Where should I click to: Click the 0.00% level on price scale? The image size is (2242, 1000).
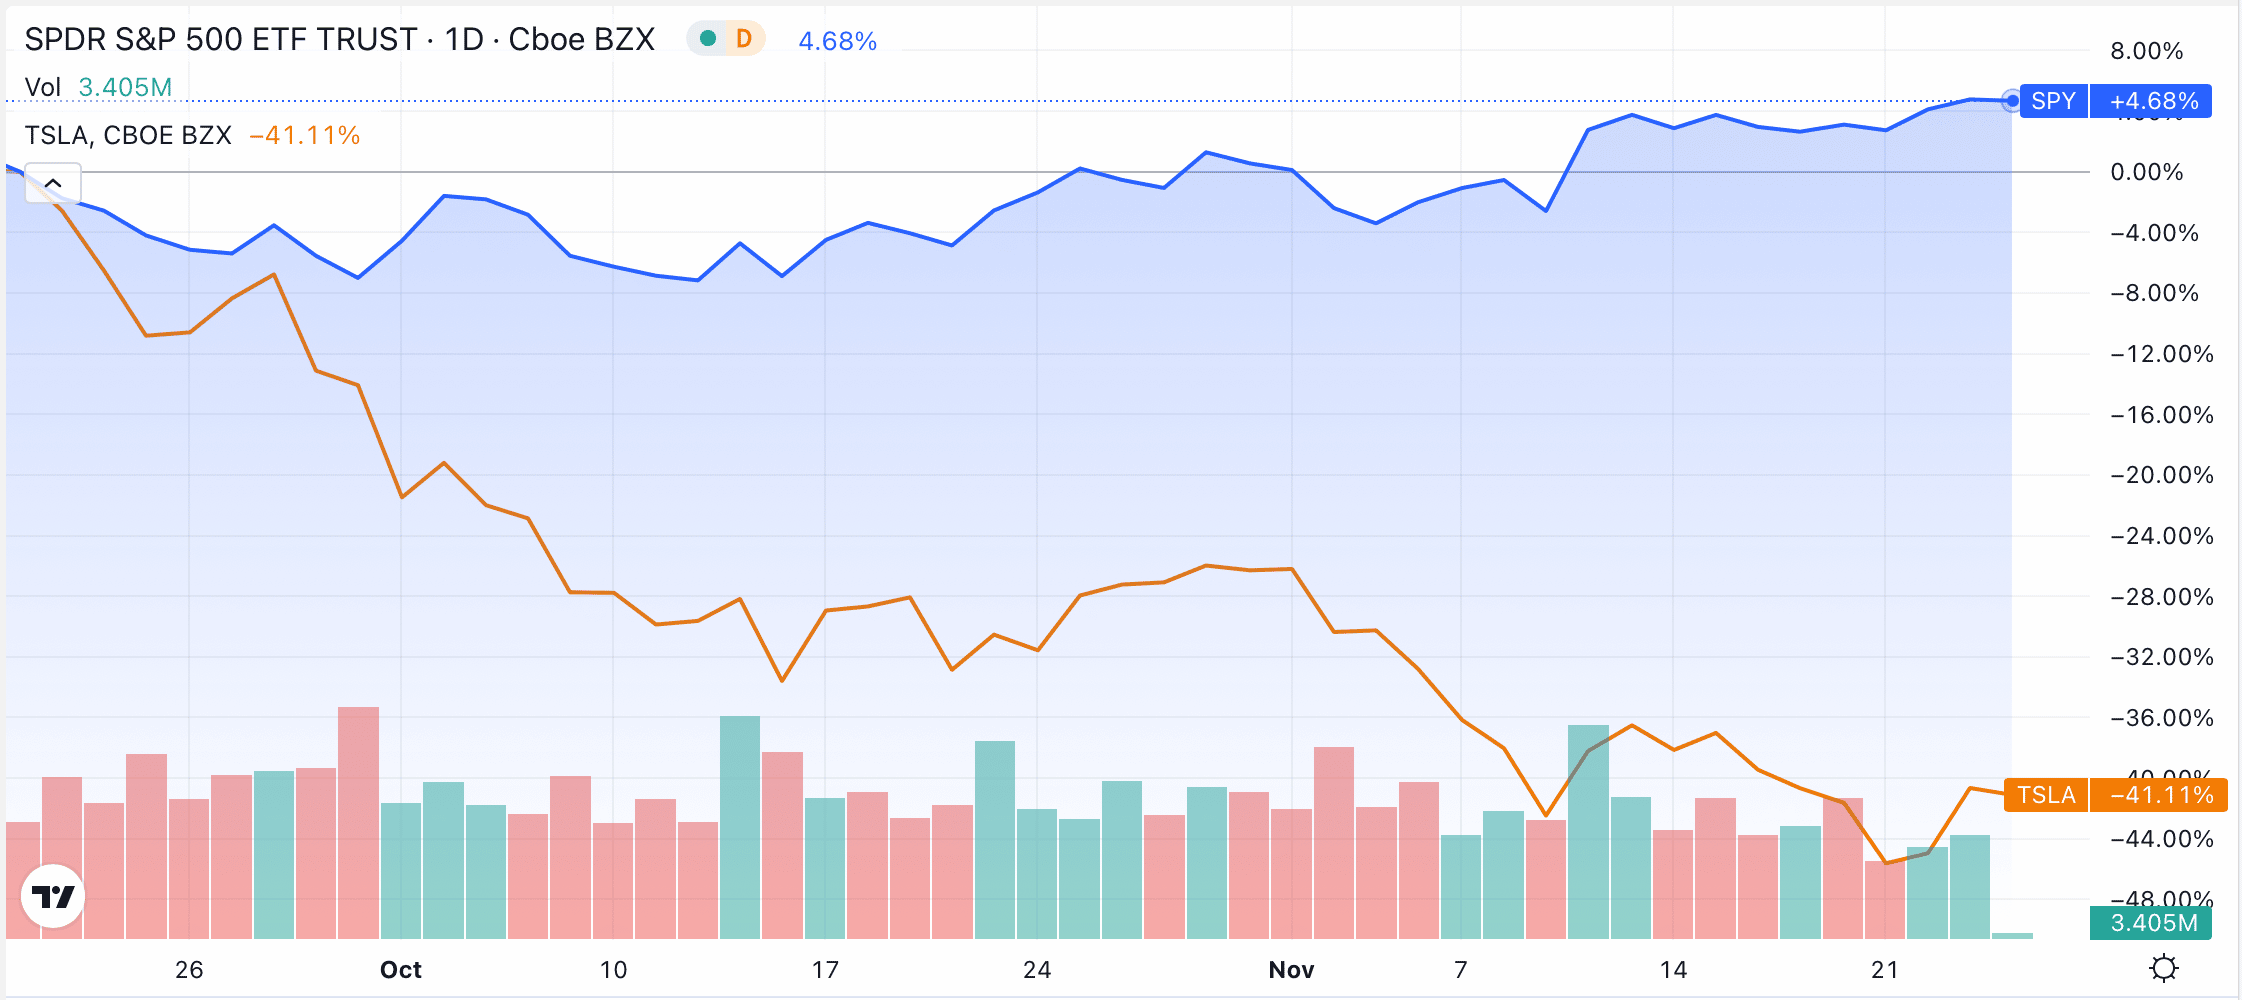(2146, 172)
